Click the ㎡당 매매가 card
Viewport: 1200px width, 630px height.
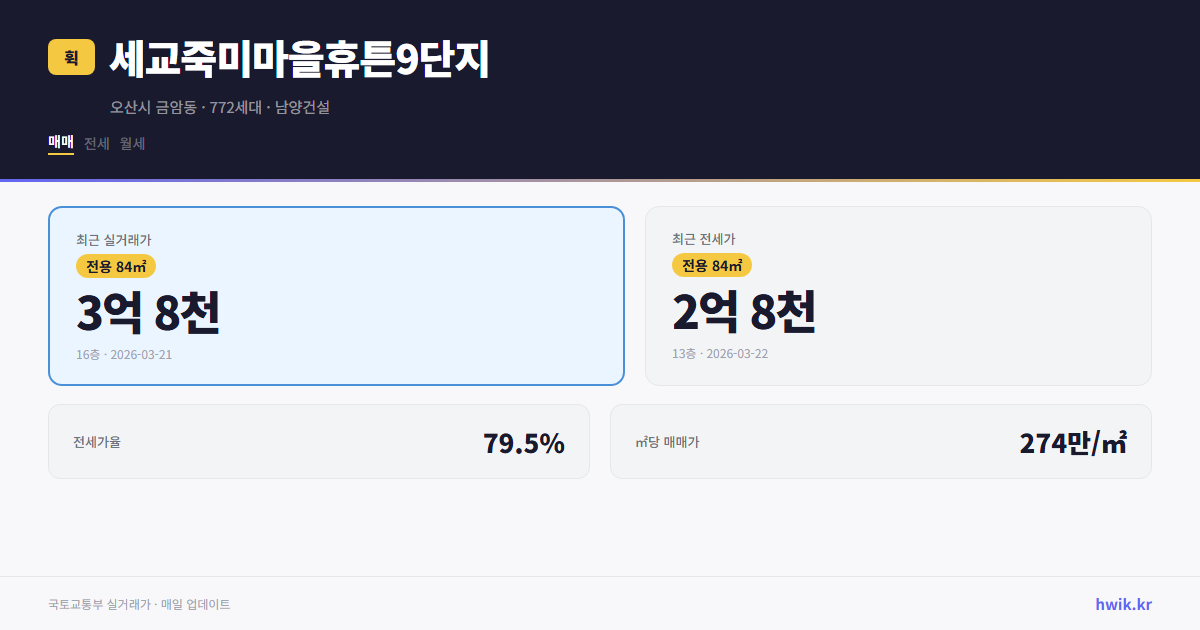(x=880, y=441)
